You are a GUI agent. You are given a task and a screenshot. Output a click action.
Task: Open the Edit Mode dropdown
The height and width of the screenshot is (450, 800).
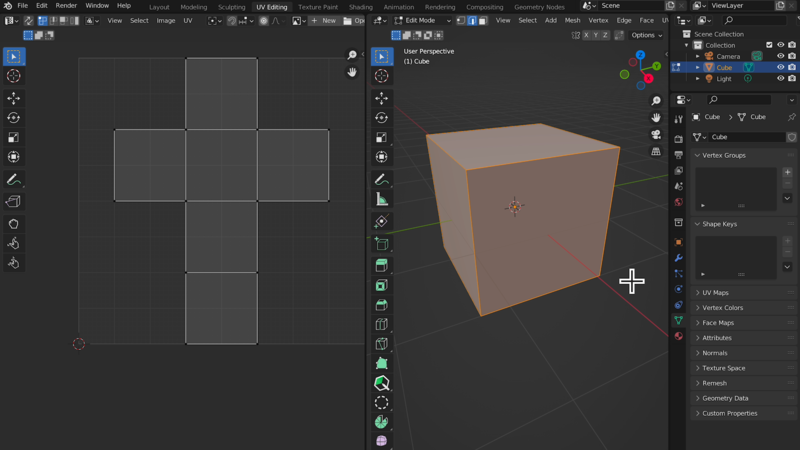[423, 20]
